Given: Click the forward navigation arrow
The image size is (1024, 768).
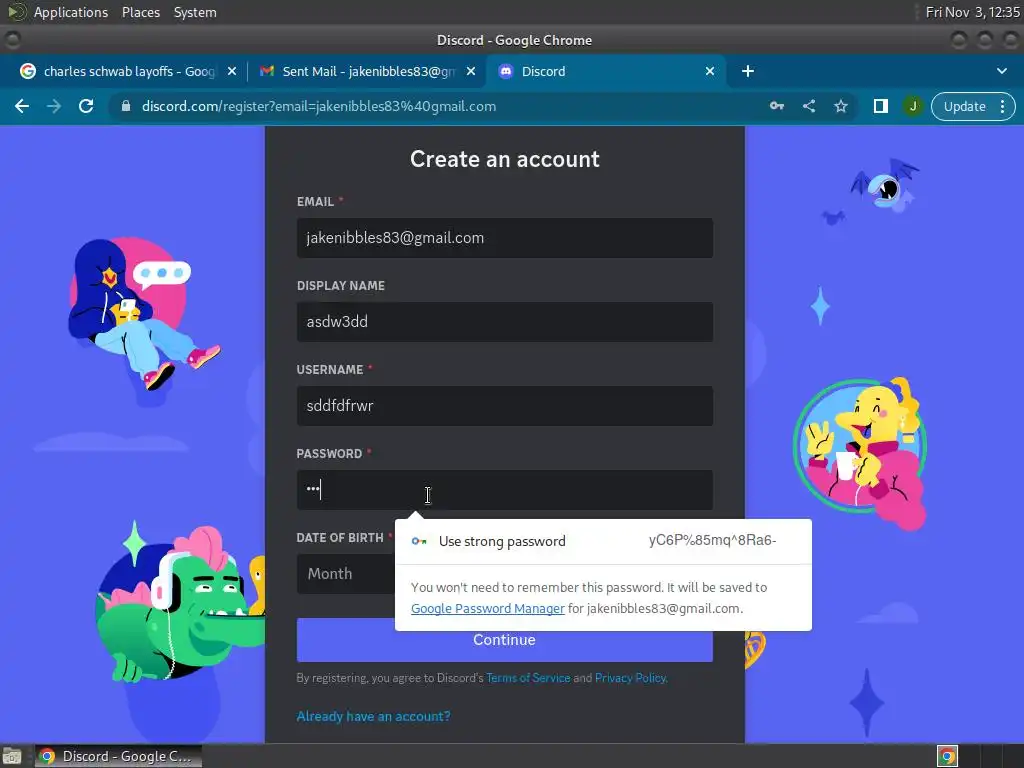Looking at the screenshot, I should click(x=54, y=106).
